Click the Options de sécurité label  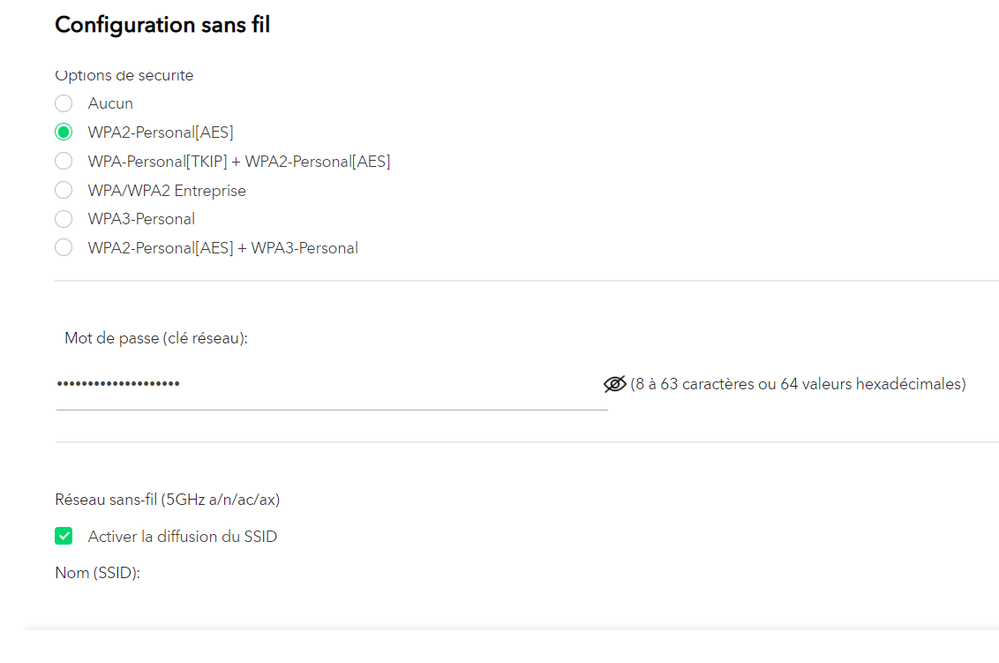124,76
